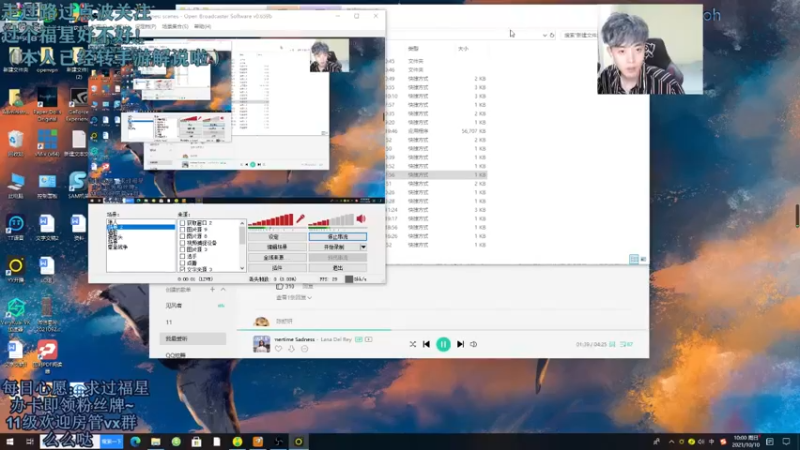The width and height of the screenshot is (800, 450).
Task: Click the microphone volume level bar
Action: tap(270, 220)
